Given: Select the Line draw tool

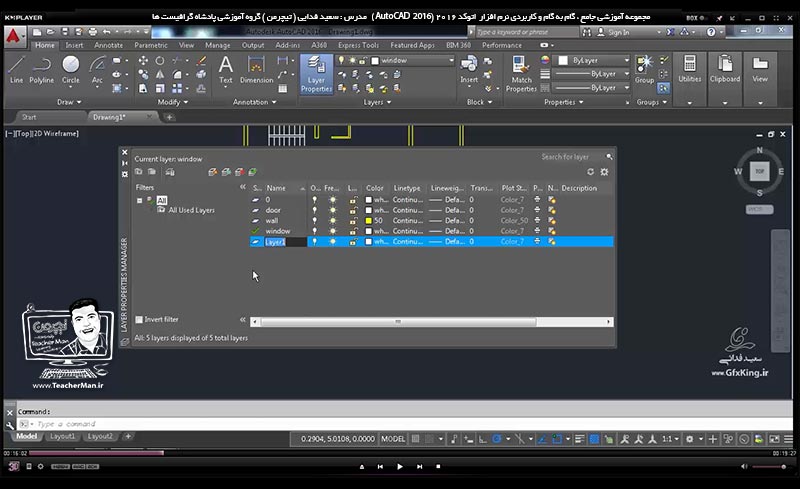Looking at the screenshot, I should 16,69.
